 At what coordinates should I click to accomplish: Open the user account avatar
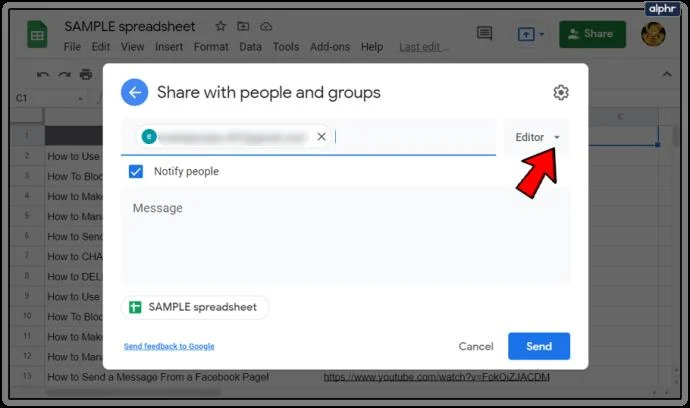(653, 34)
